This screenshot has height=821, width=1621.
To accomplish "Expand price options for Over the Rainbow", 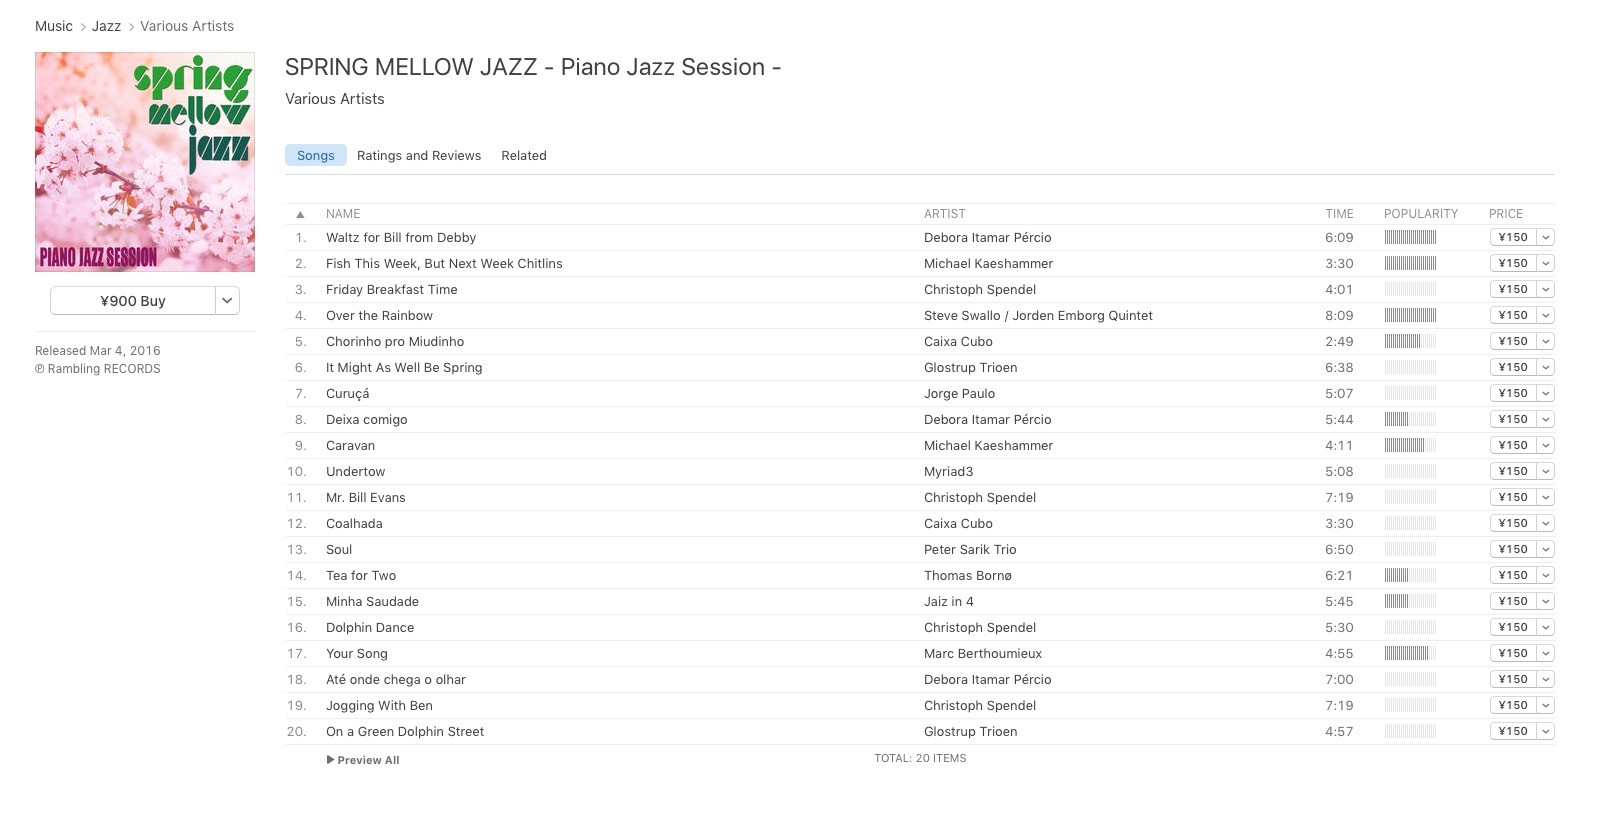I will [x=1546, y=316].
